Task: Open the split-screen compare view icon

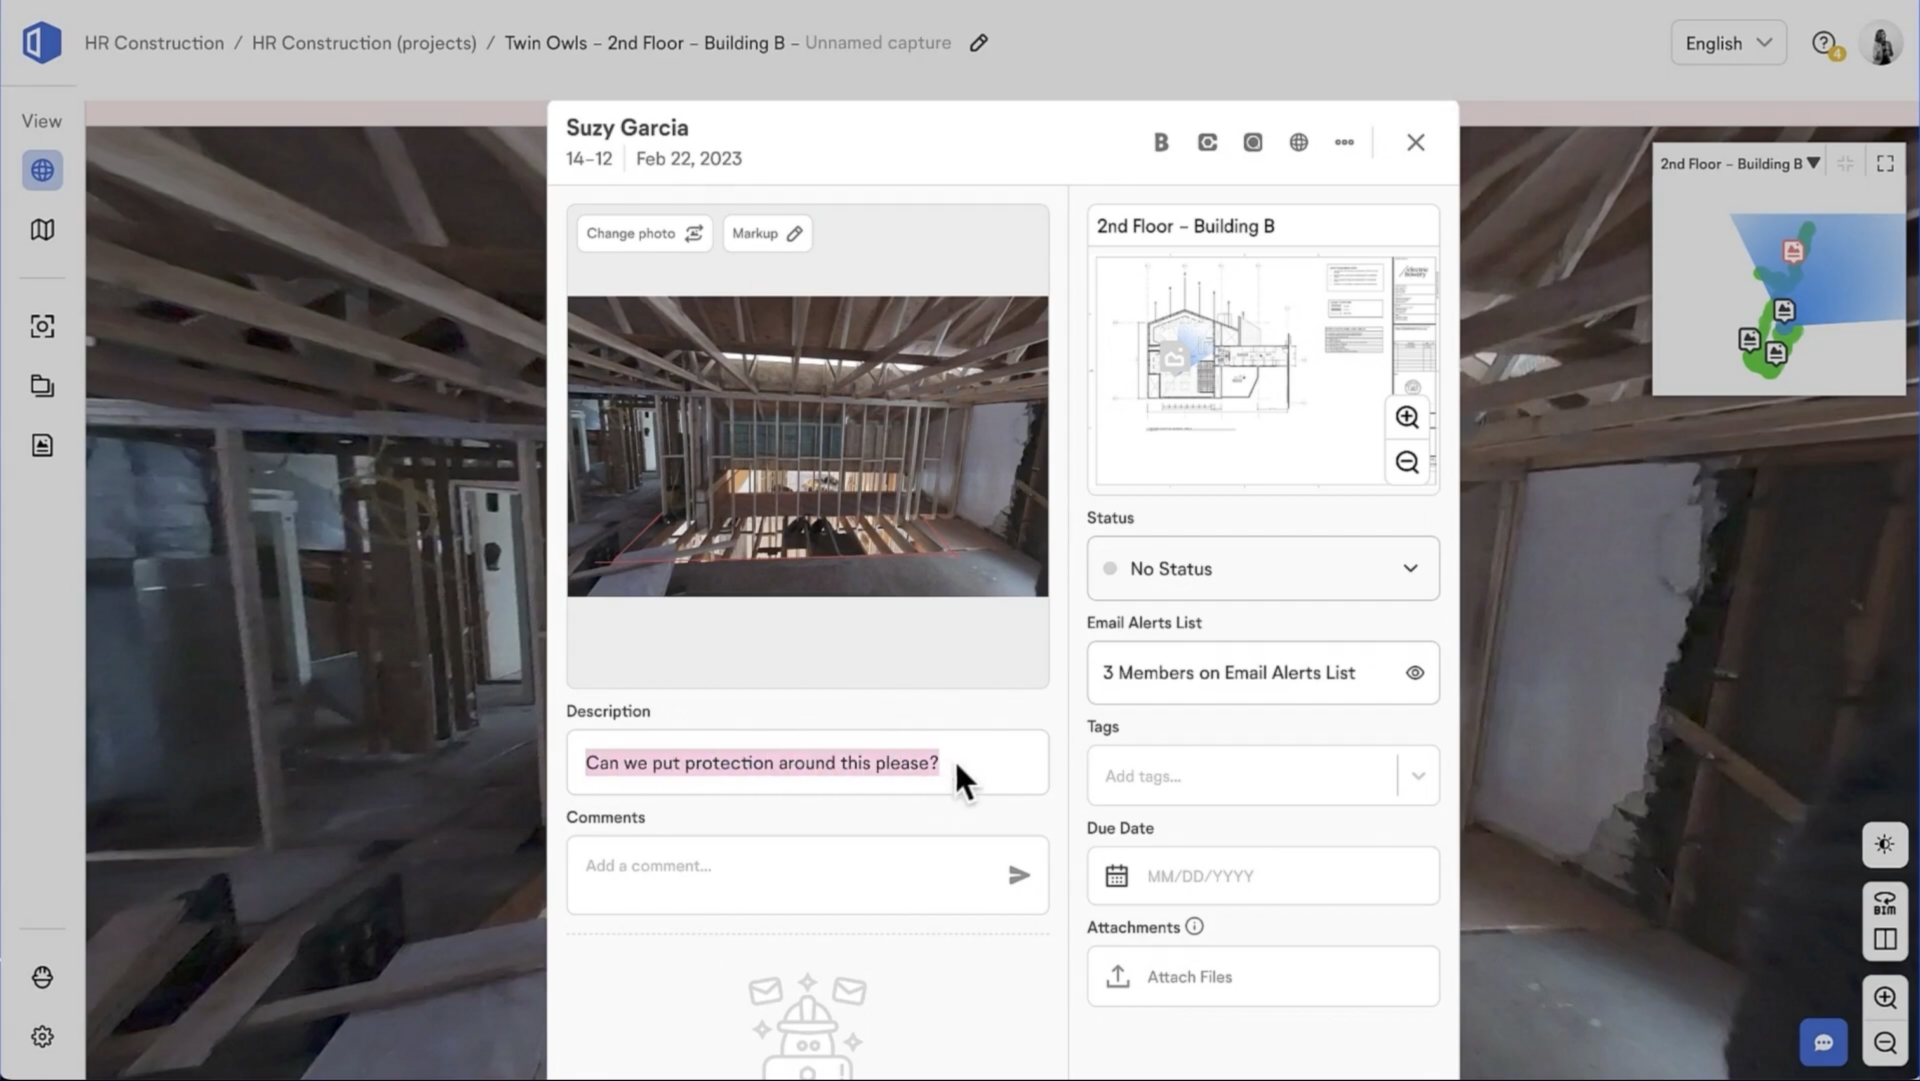Action: click(x=1884, y=940)
